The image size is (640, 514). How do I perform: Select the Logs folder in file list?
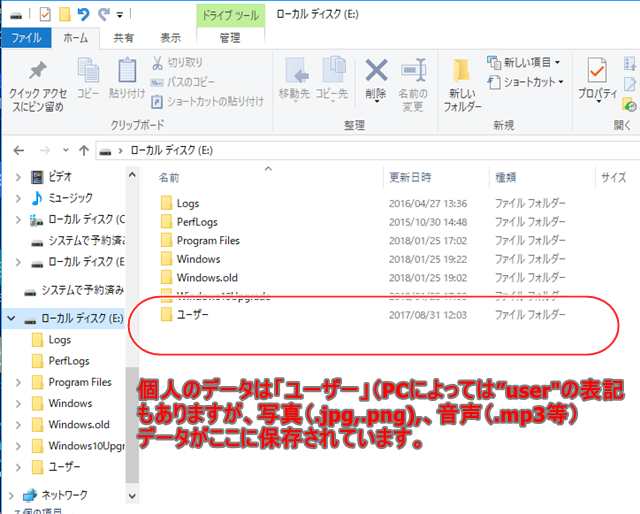[188, 203]
